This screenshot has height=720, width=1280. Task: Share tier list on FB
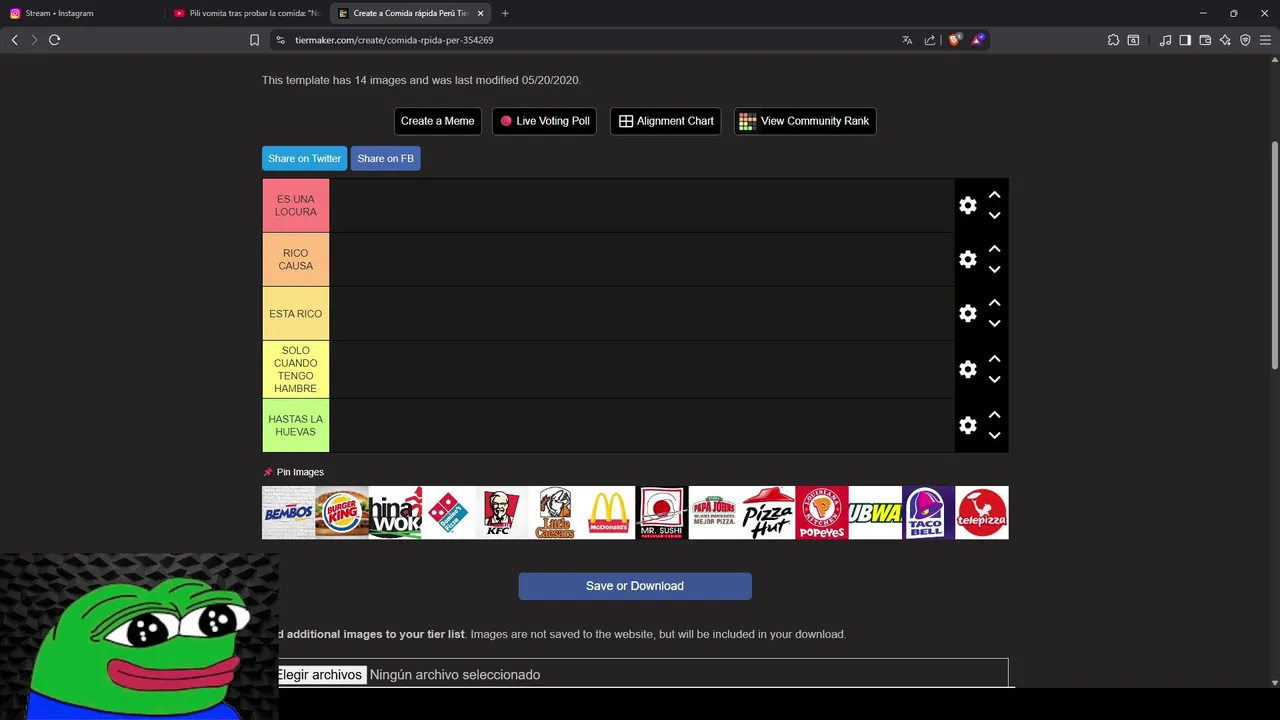(385, 158)
